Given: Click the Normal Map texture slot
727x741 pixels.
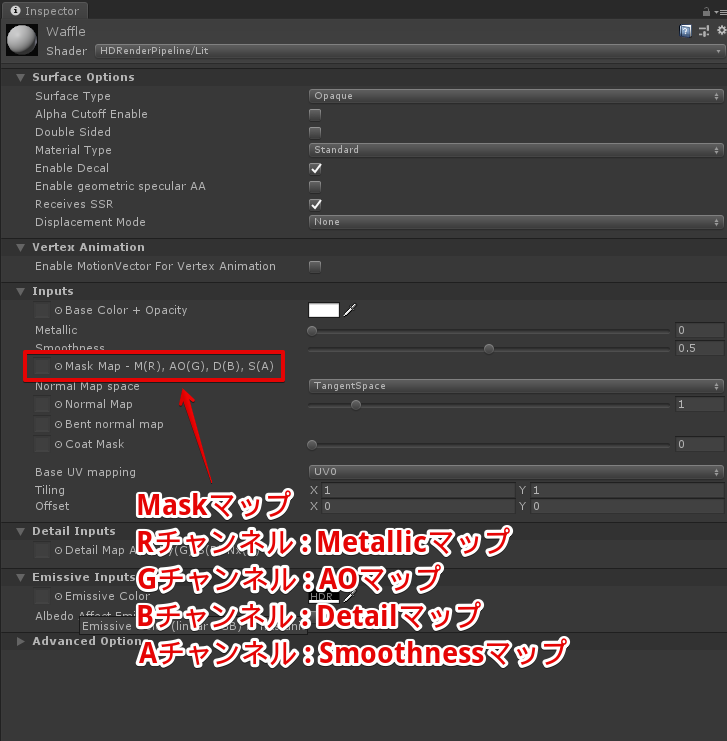Looking at the screenshot, I should pos(42,405).
